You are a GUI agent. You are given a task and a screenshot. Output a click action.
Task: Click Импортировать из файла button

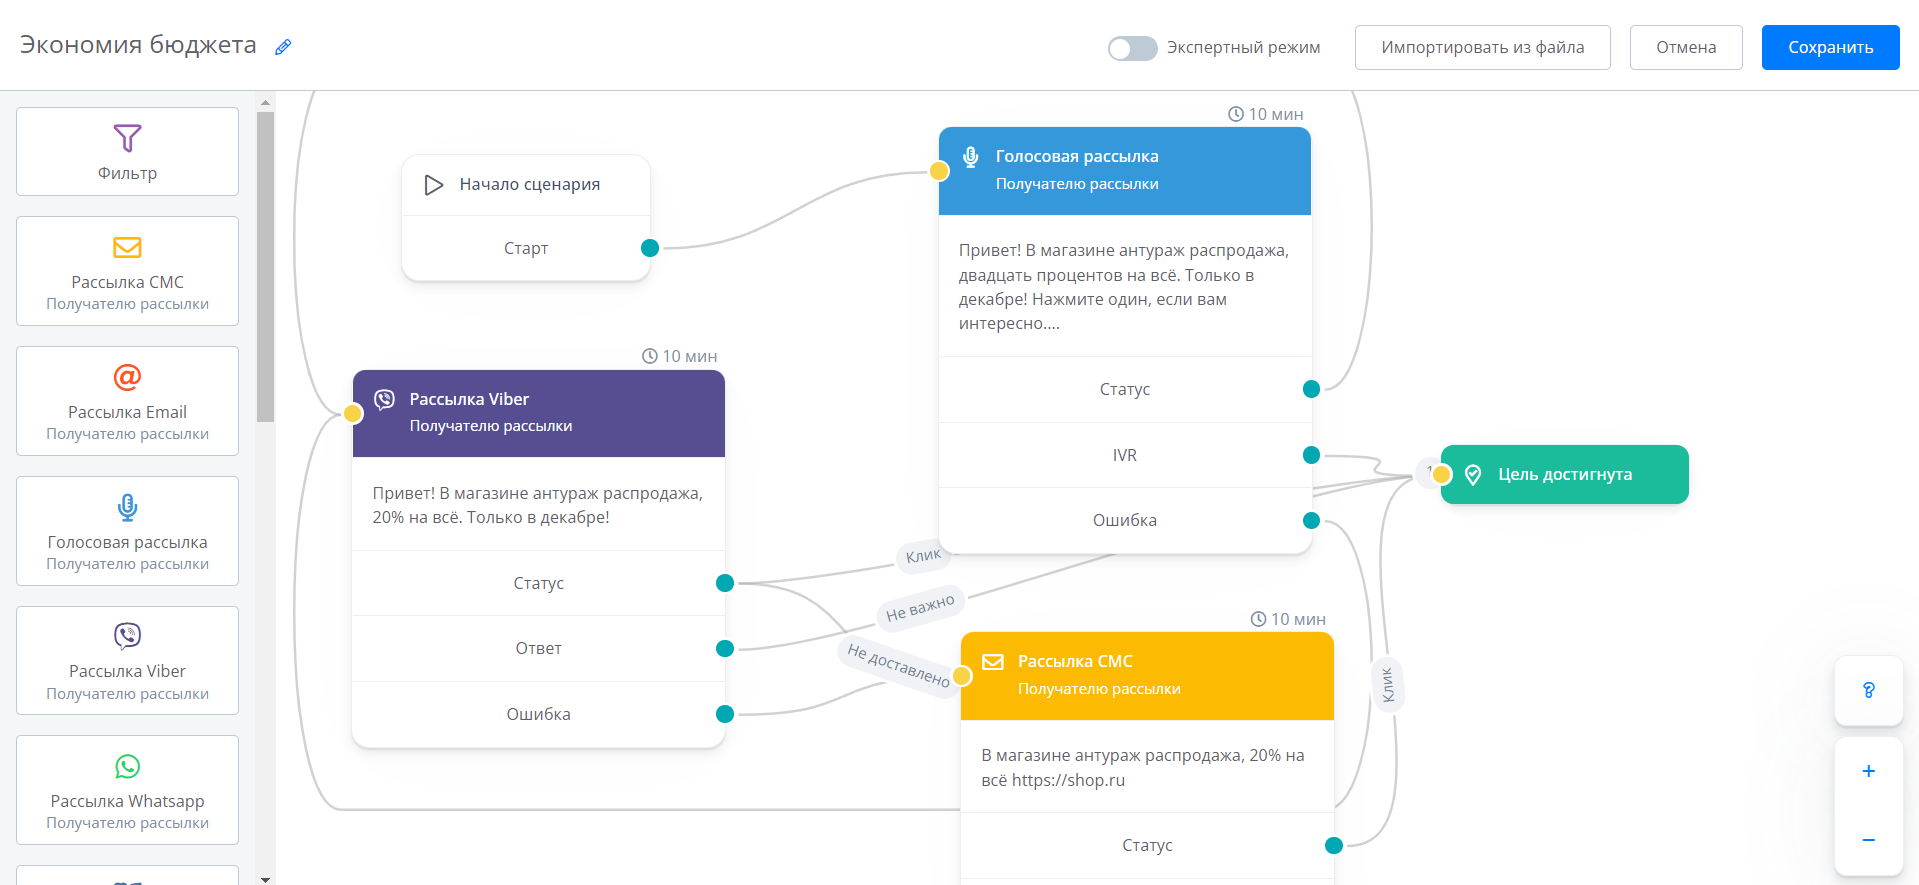click(1482, 47)
